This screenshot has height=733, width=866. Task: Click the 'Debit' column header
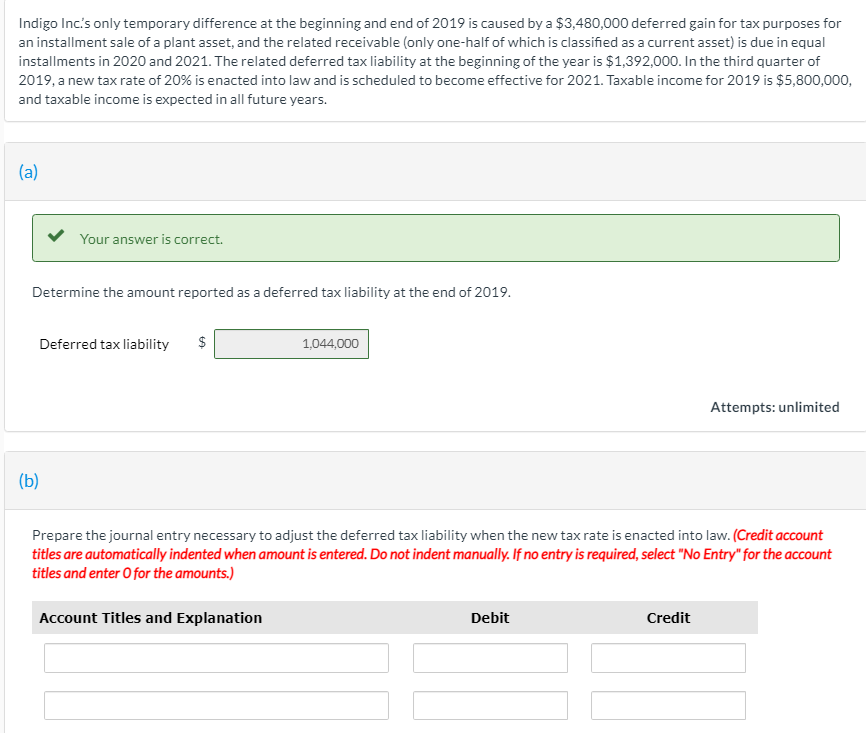pos(490,618)
